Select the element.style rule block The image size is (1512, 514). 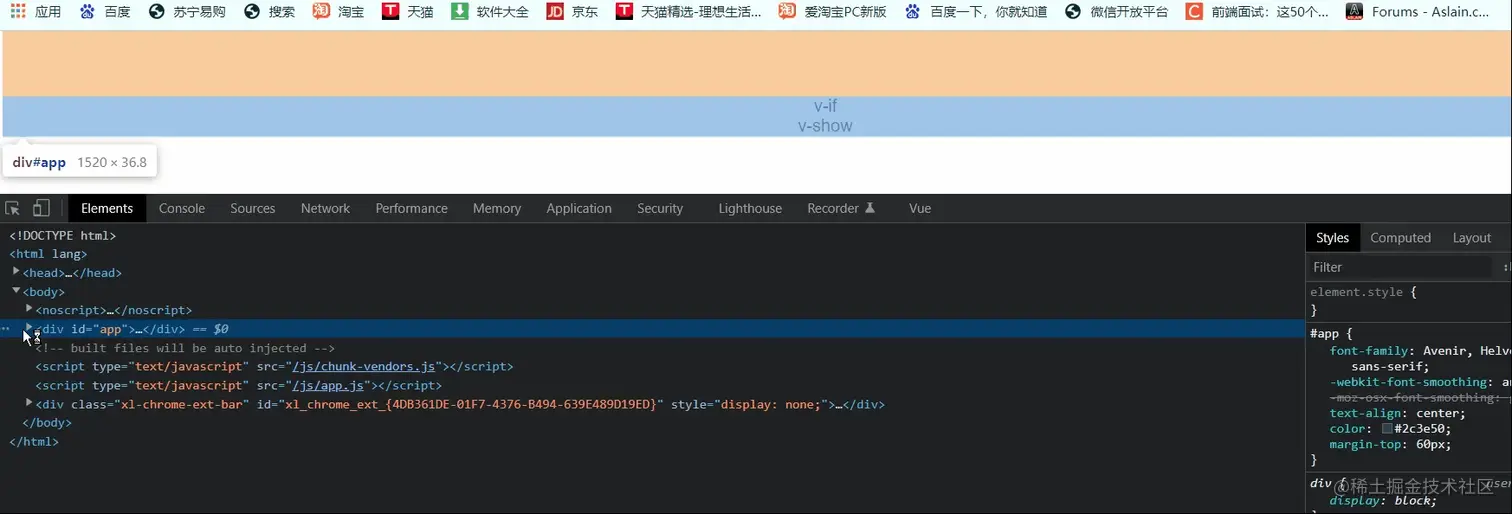pos(1408,301)
